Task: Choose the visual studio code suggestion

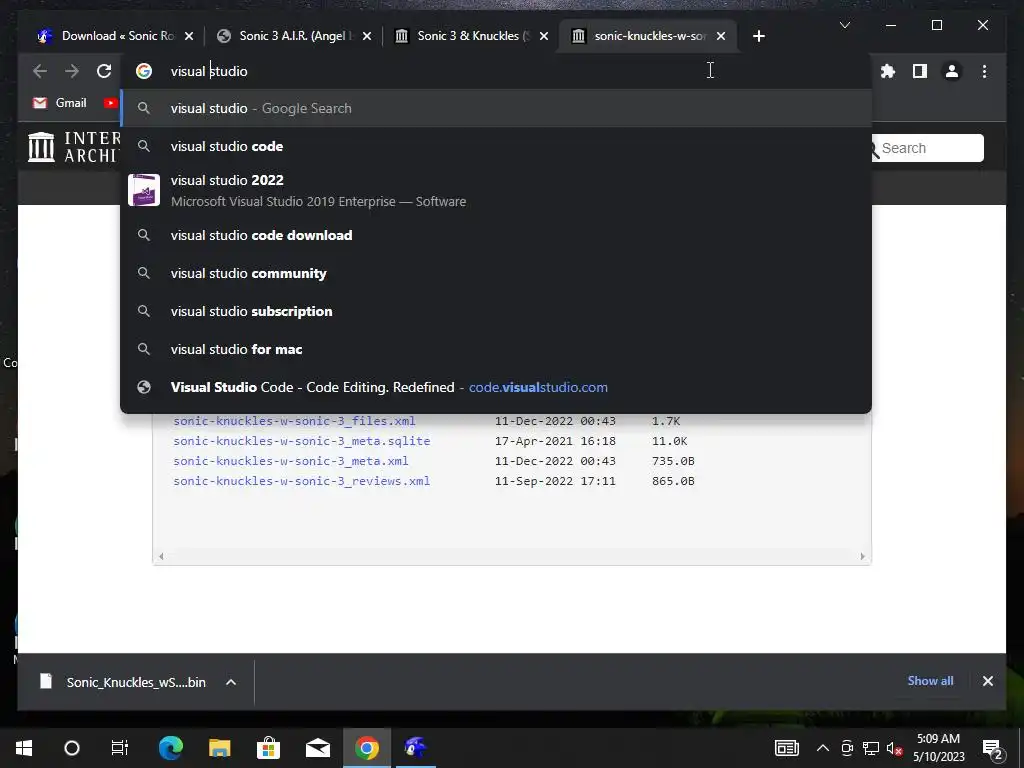Action: (496, 146)
